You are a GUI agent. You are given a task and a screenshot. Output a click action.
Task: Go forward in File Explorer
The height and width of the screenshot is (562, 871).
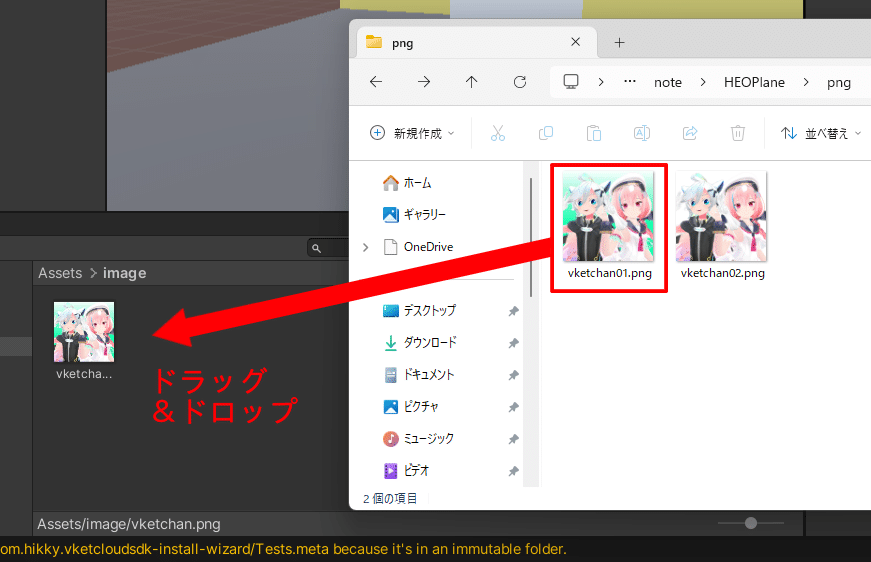click(x=424, y=82)
